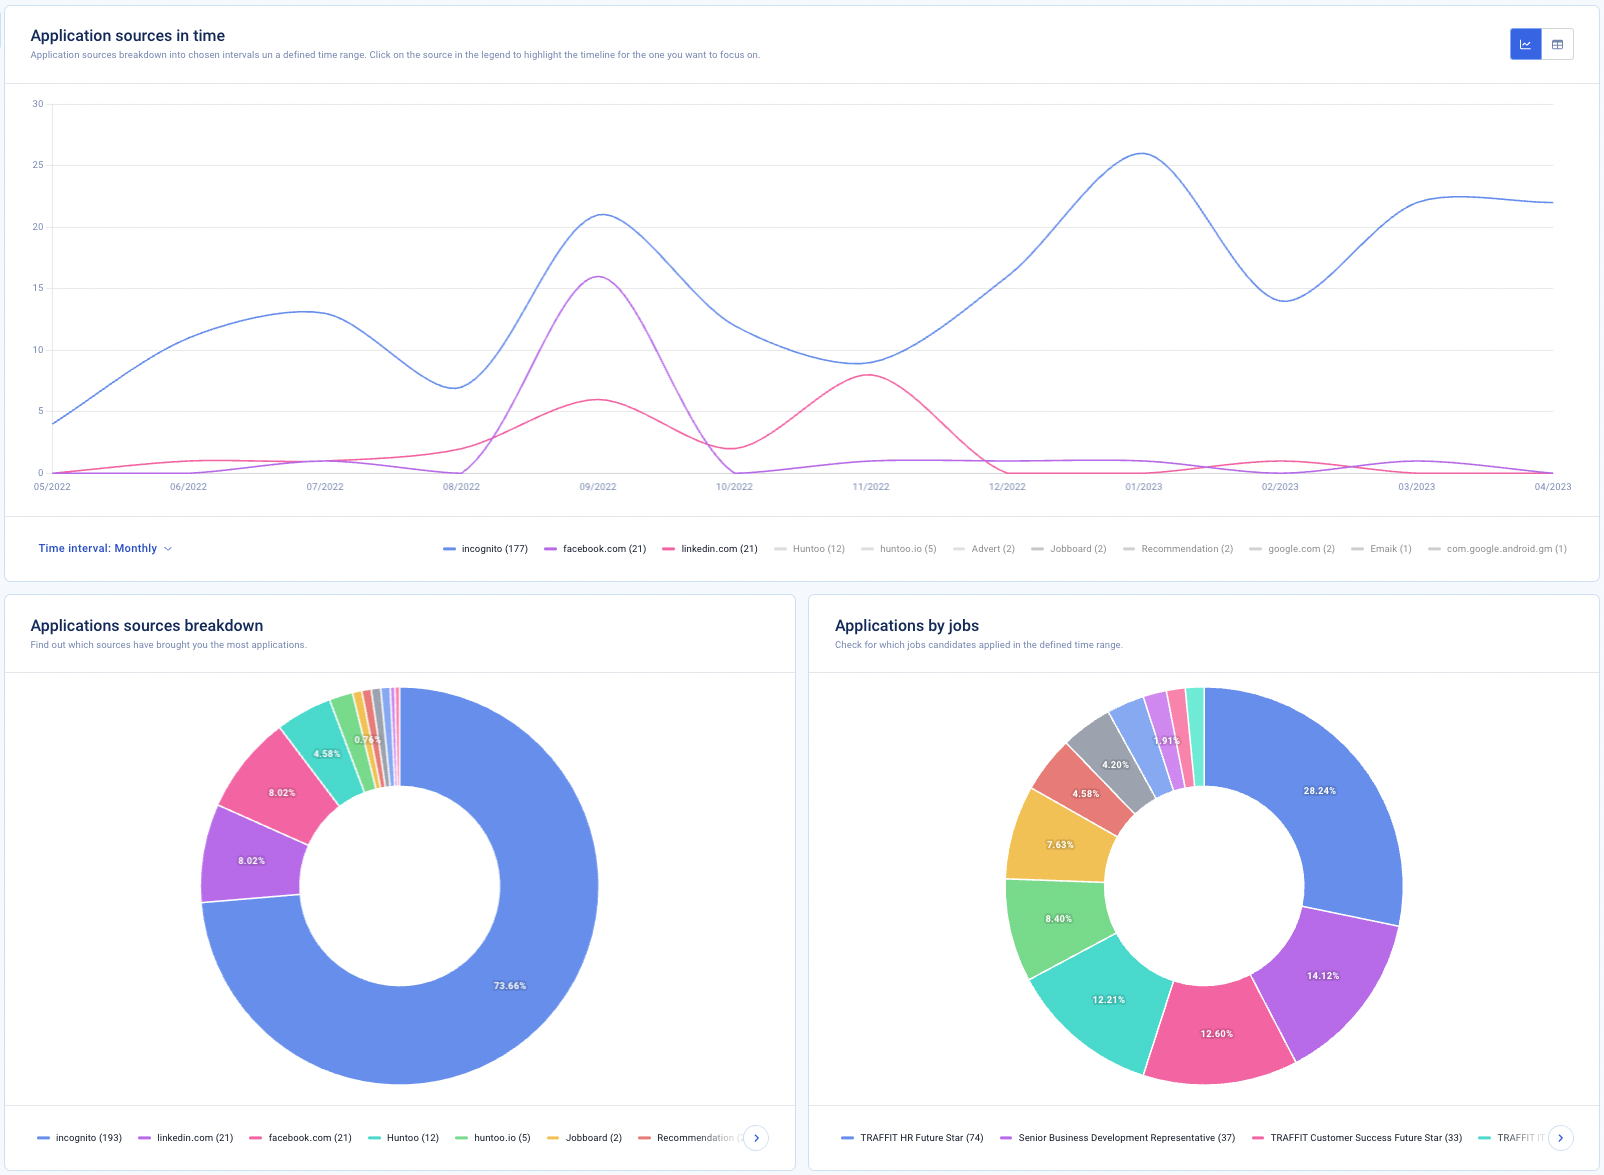This screenshot has height=1175, width=1604.
Task: Enable com.google.android.gm (1) series in legend
Action: (x=1498, y=549)
